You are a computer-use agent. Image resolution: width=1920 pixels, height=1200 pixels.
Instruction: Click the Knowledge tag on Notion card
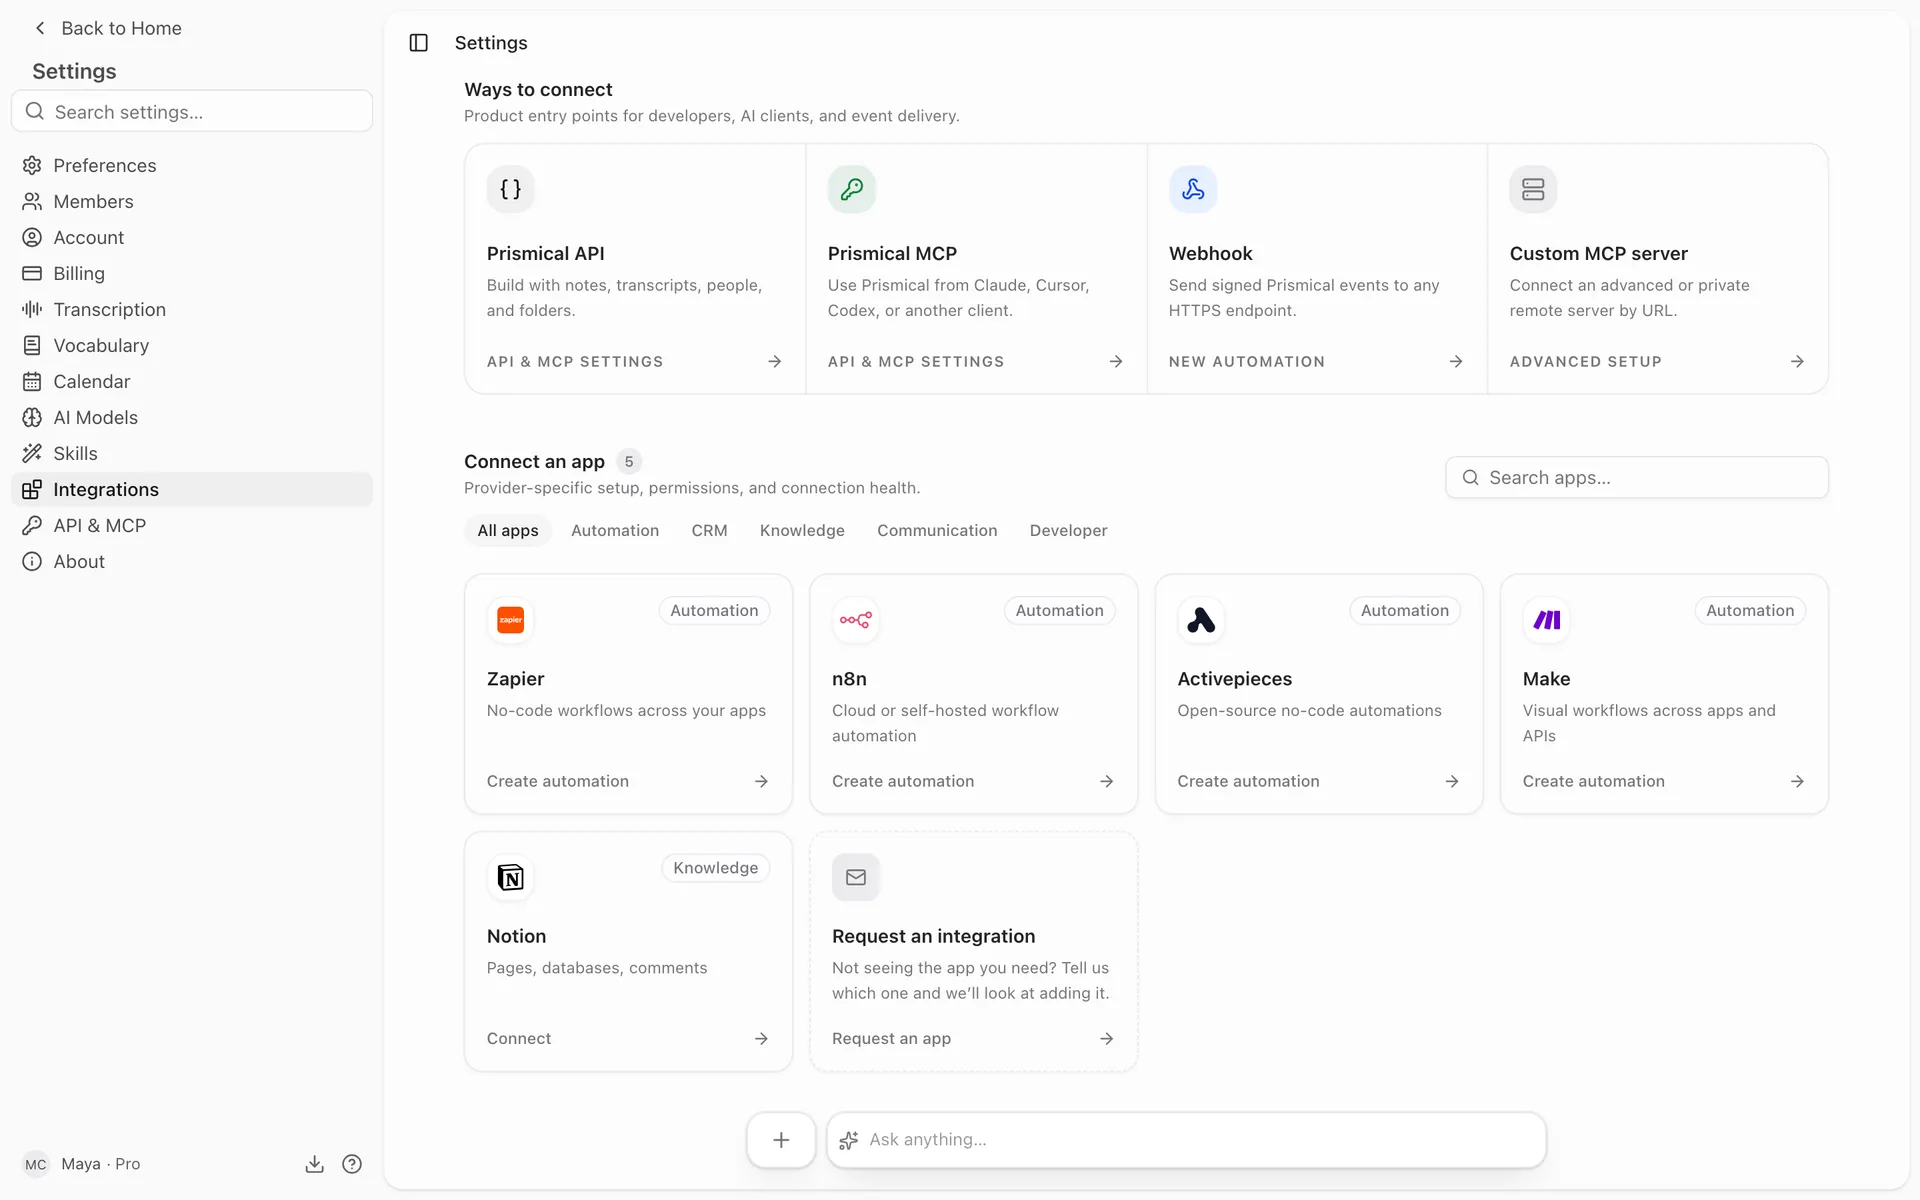(x=716, y=869)
